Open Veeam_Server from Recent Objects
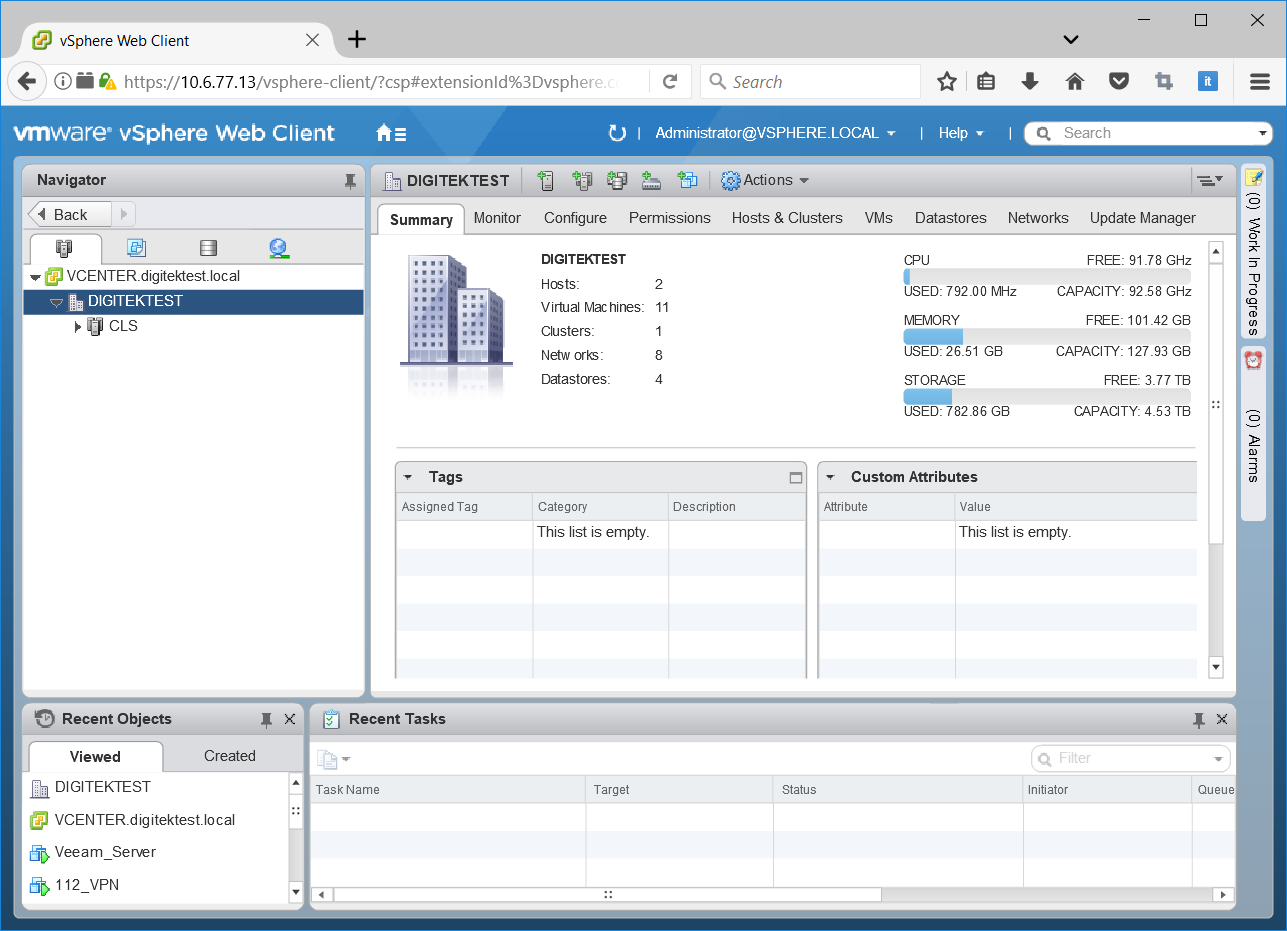 [x=105, y=852]
